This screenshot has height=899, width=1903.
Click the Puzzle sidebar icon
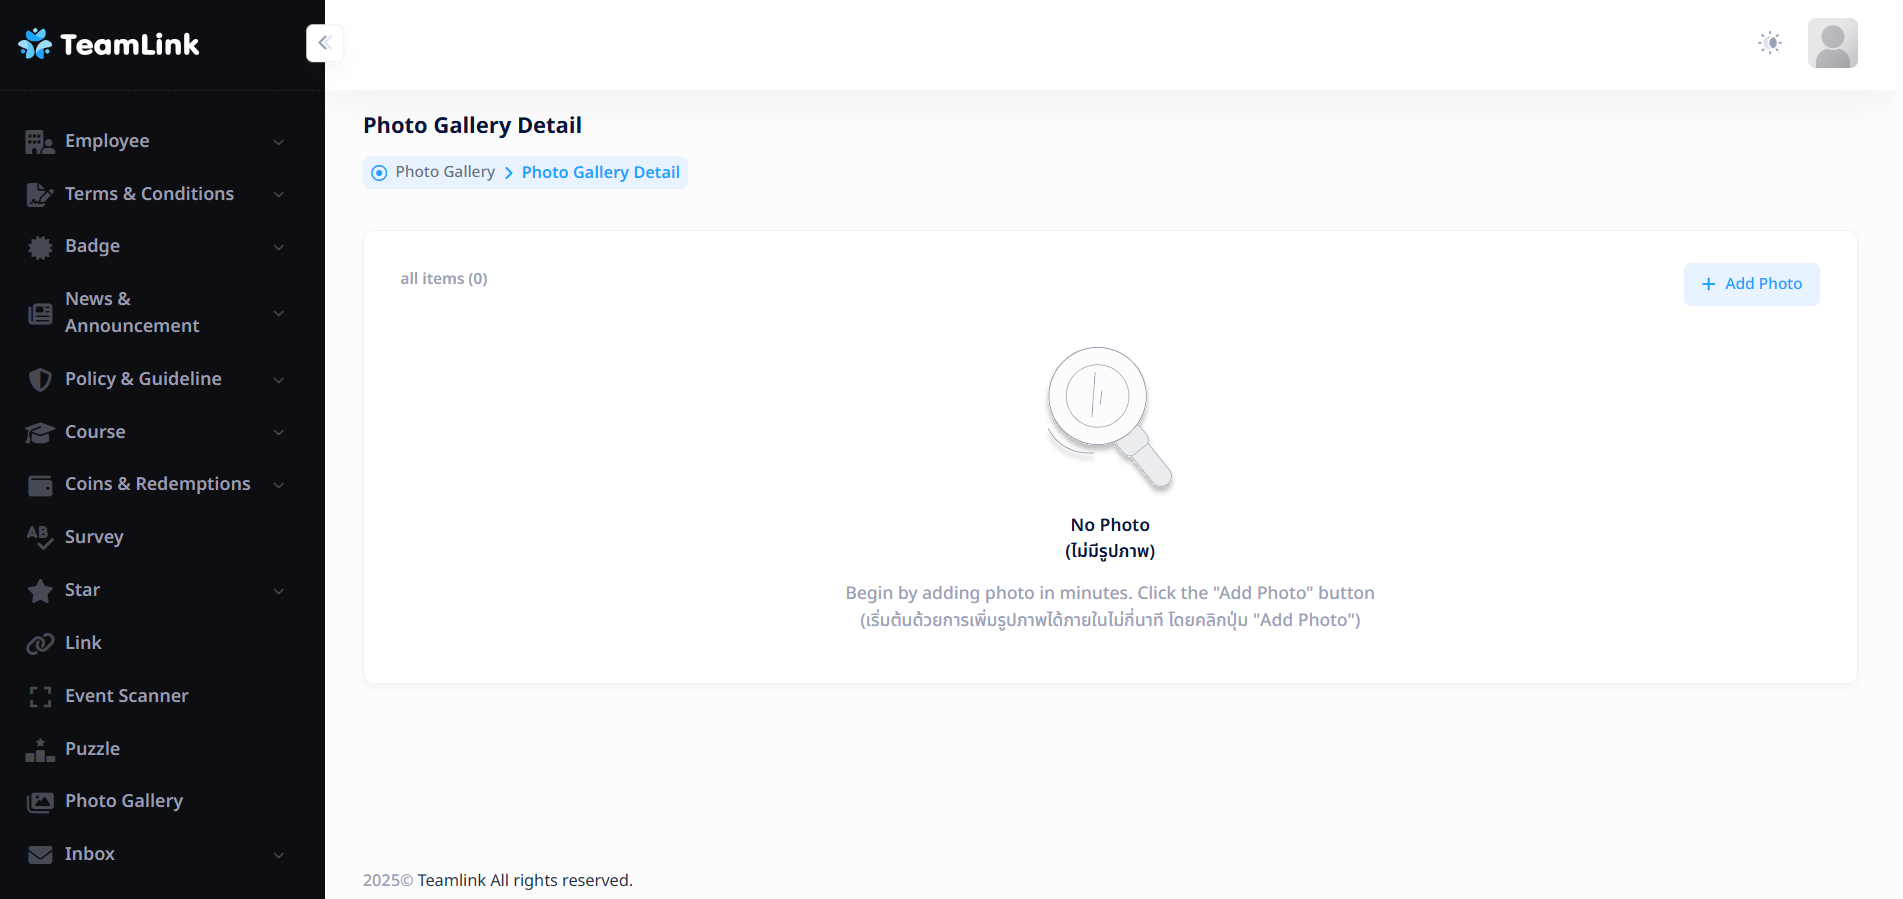(40, 749)
